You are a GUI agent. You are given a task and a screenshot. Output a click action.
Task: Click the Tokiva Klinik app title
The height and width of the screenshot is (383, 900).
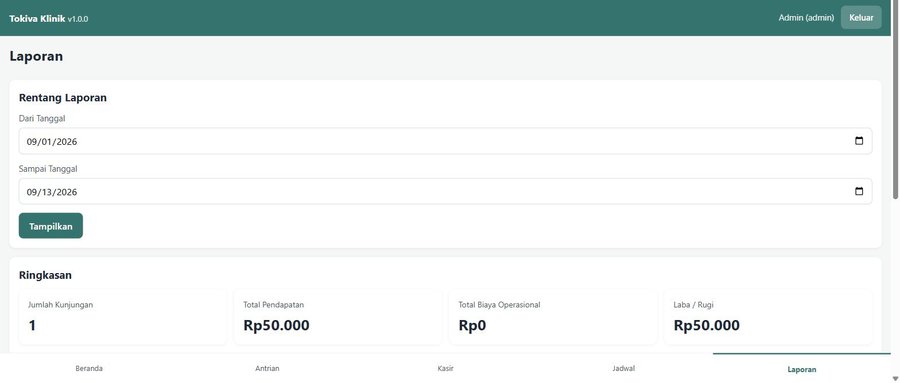37,18
